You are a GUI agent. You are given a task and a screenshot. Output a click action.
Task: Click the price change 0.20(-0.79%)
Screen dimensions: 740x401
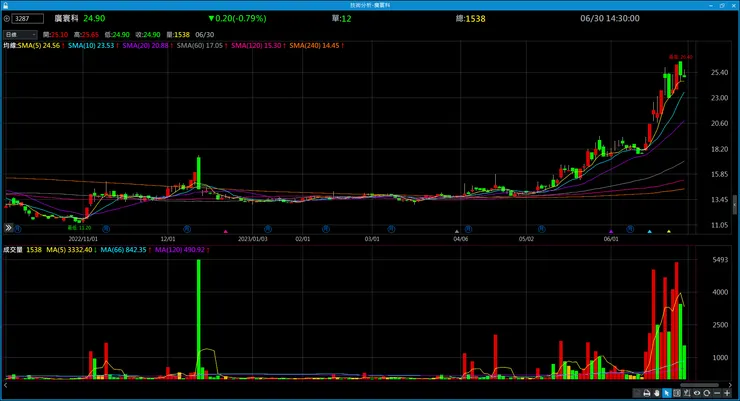pyautogui.click(x=237, y=18)
